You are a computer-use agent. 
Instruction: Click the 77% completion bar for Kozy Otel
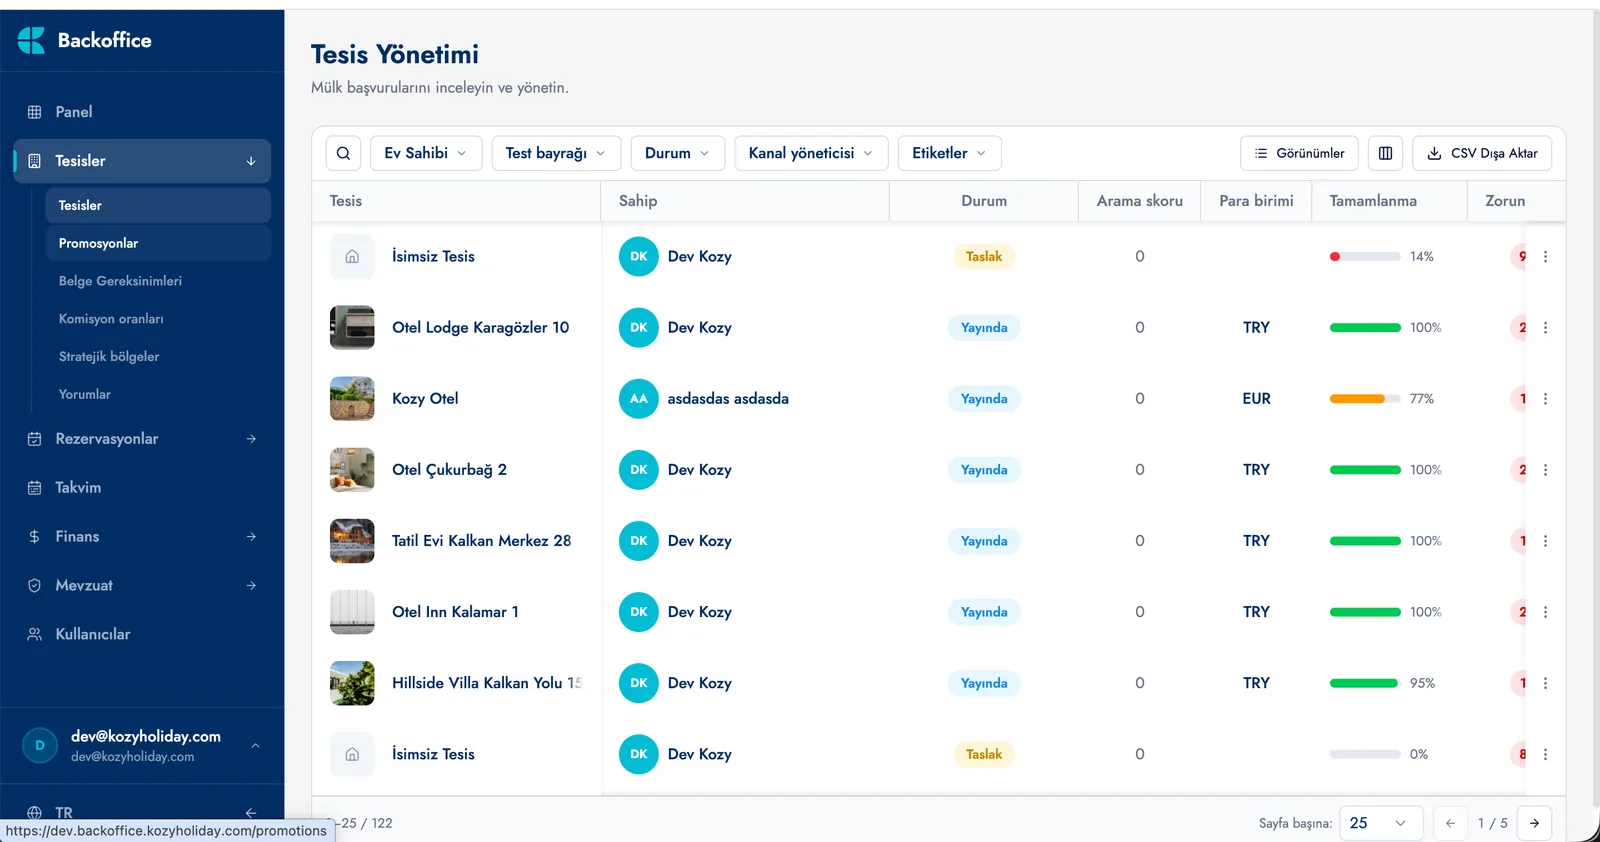[1365, 399]
